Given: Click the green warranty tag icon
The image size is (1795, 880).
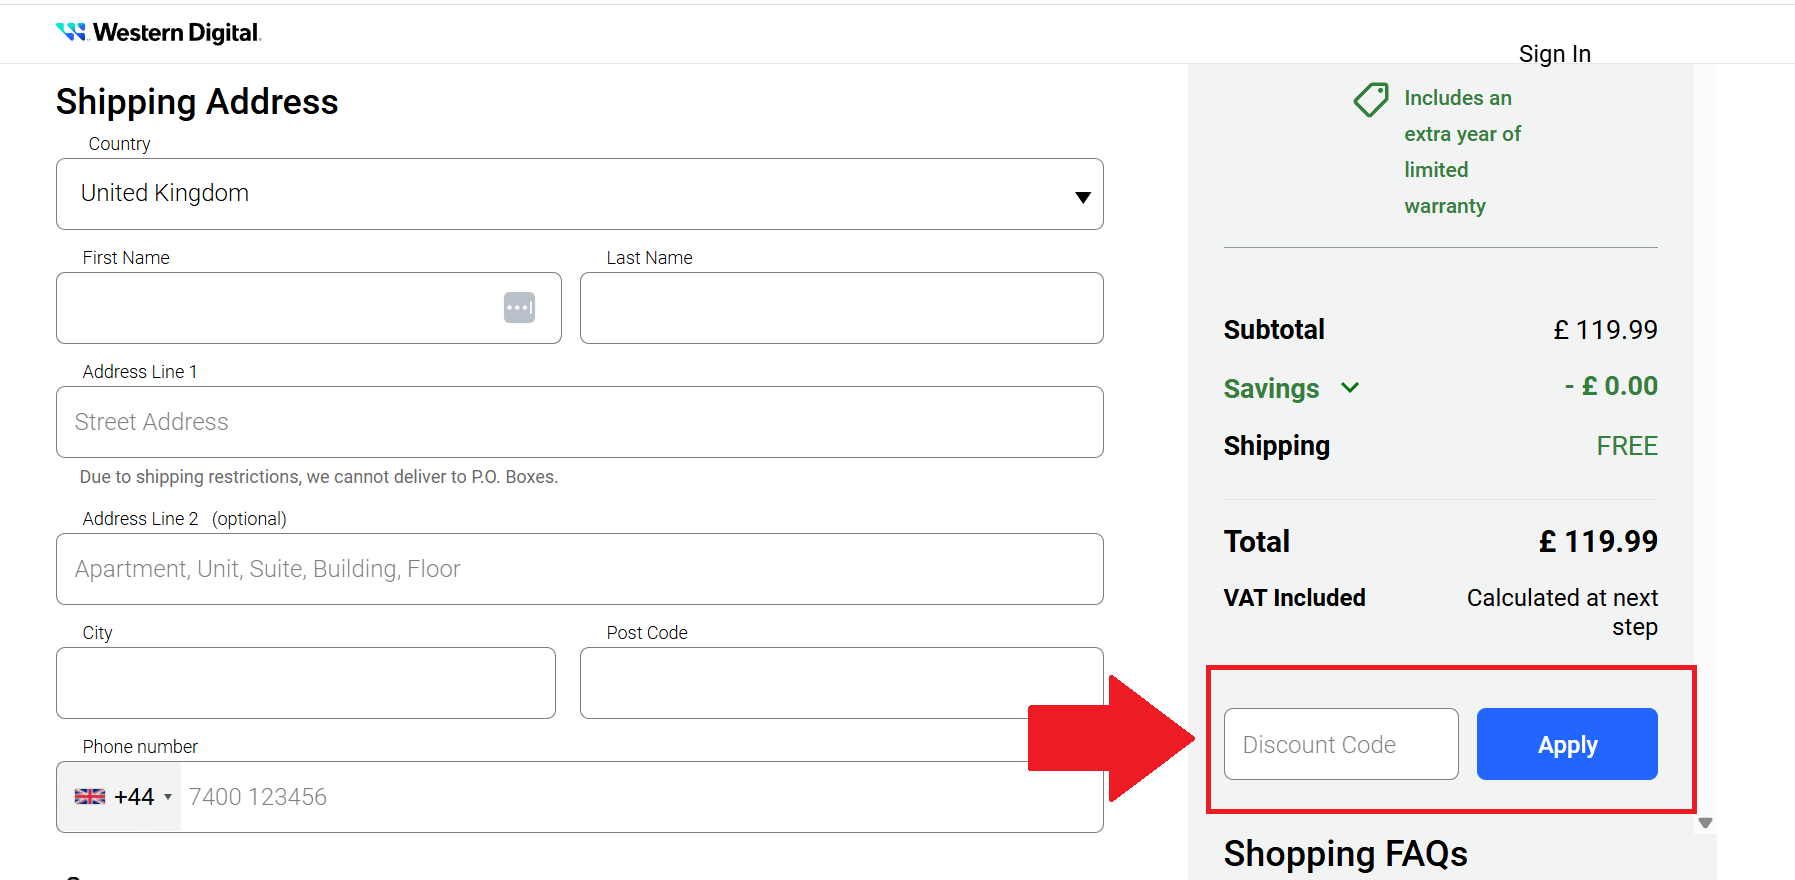Looking at the screenshot, I should coord(1371,99).
